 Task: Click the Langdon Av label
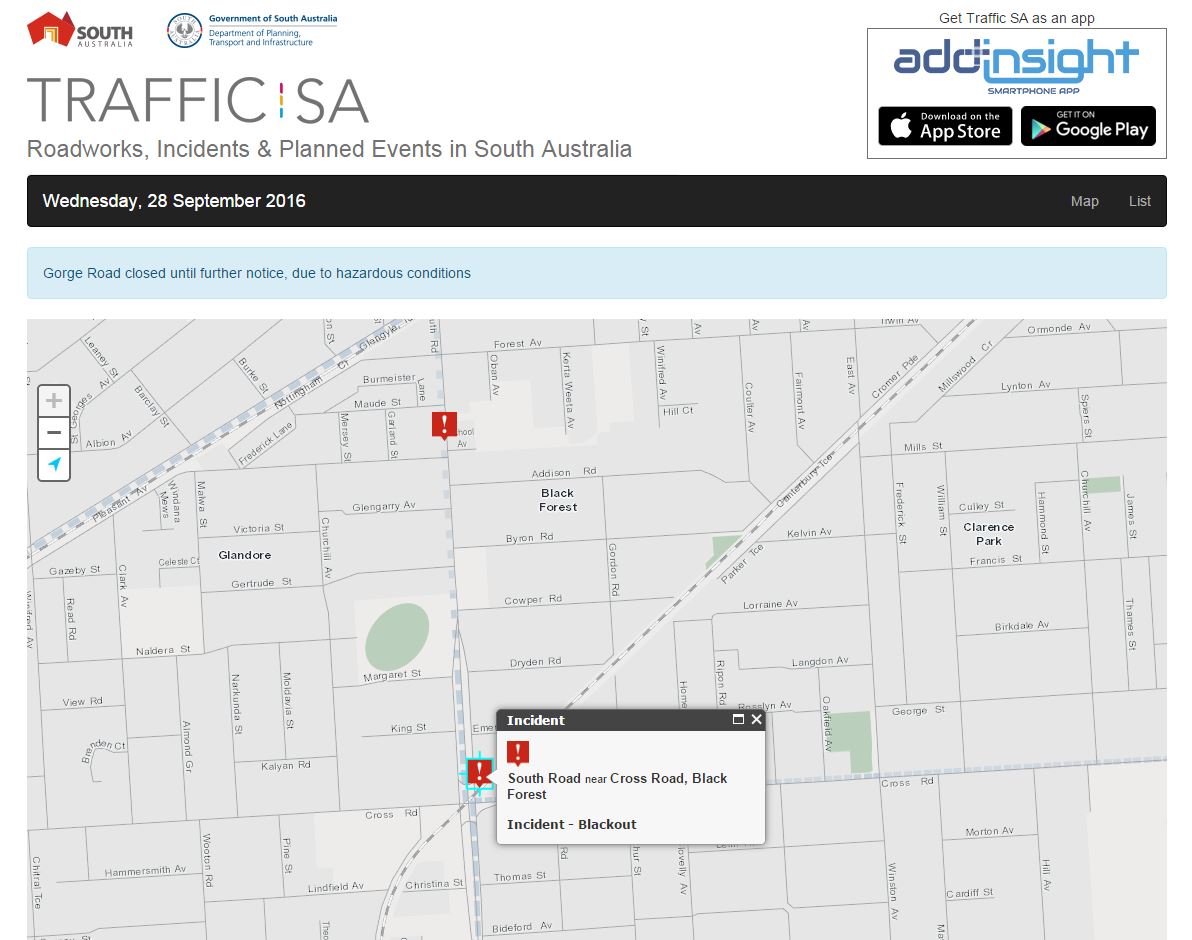pos(820,661)
